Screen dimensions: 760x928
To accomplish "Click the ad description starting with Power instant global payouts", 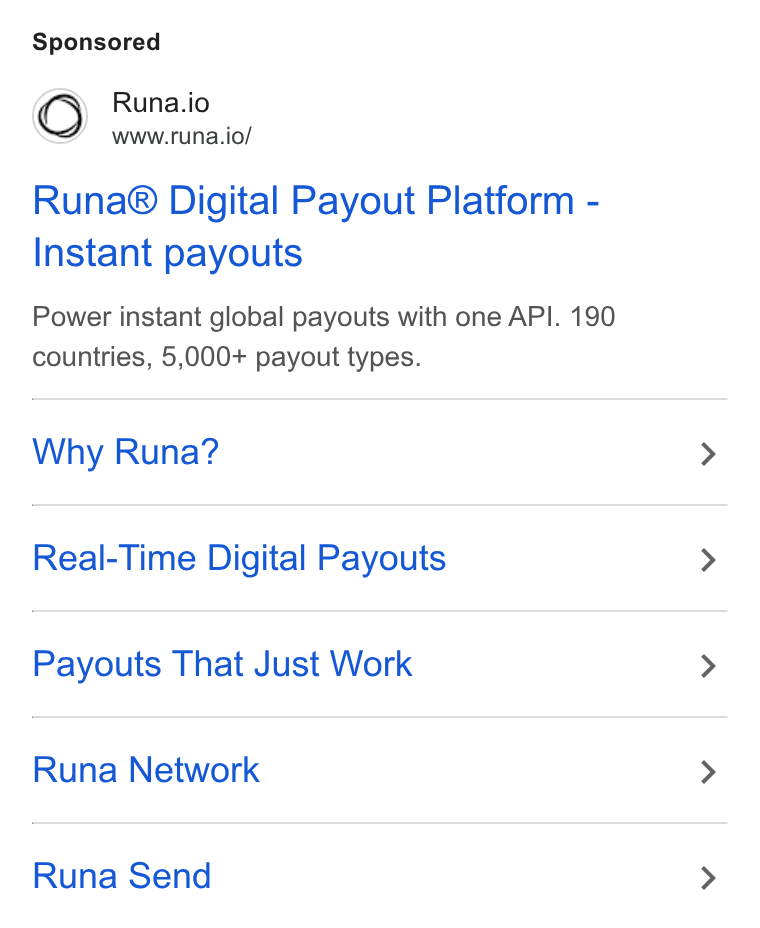I will click(324, 337).
